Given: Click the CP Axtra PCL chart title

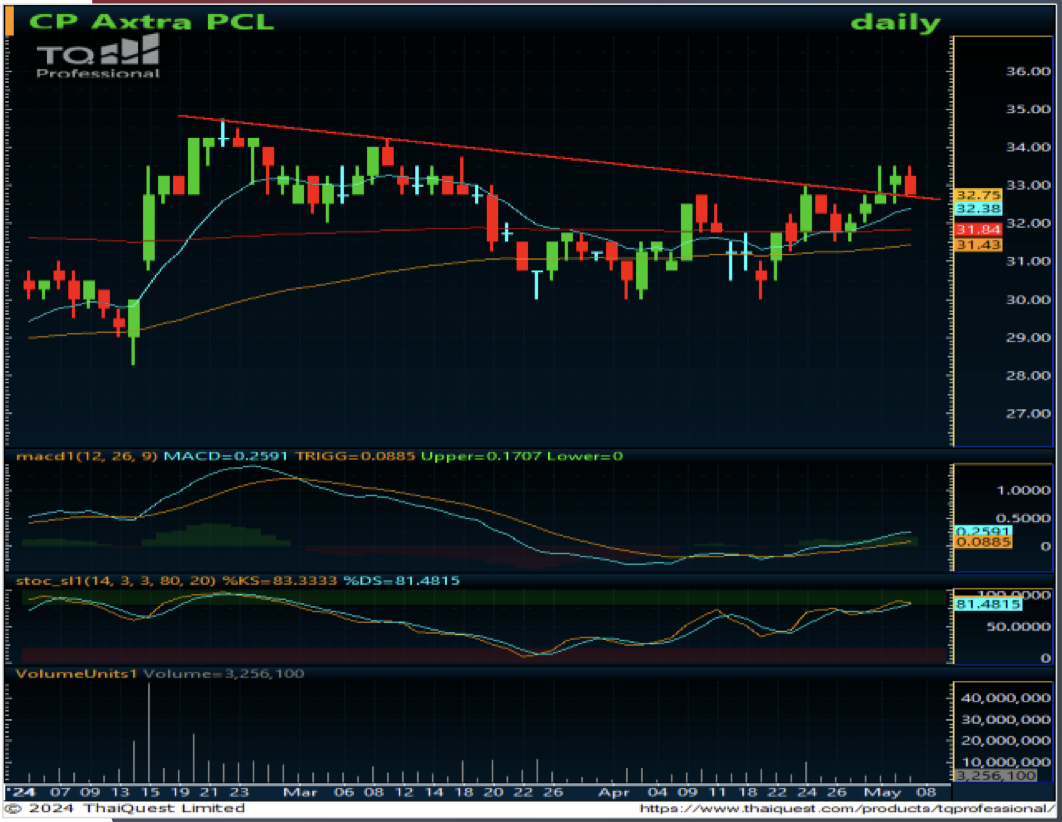Looking at the screenshot, I should [x=151, y=21].
